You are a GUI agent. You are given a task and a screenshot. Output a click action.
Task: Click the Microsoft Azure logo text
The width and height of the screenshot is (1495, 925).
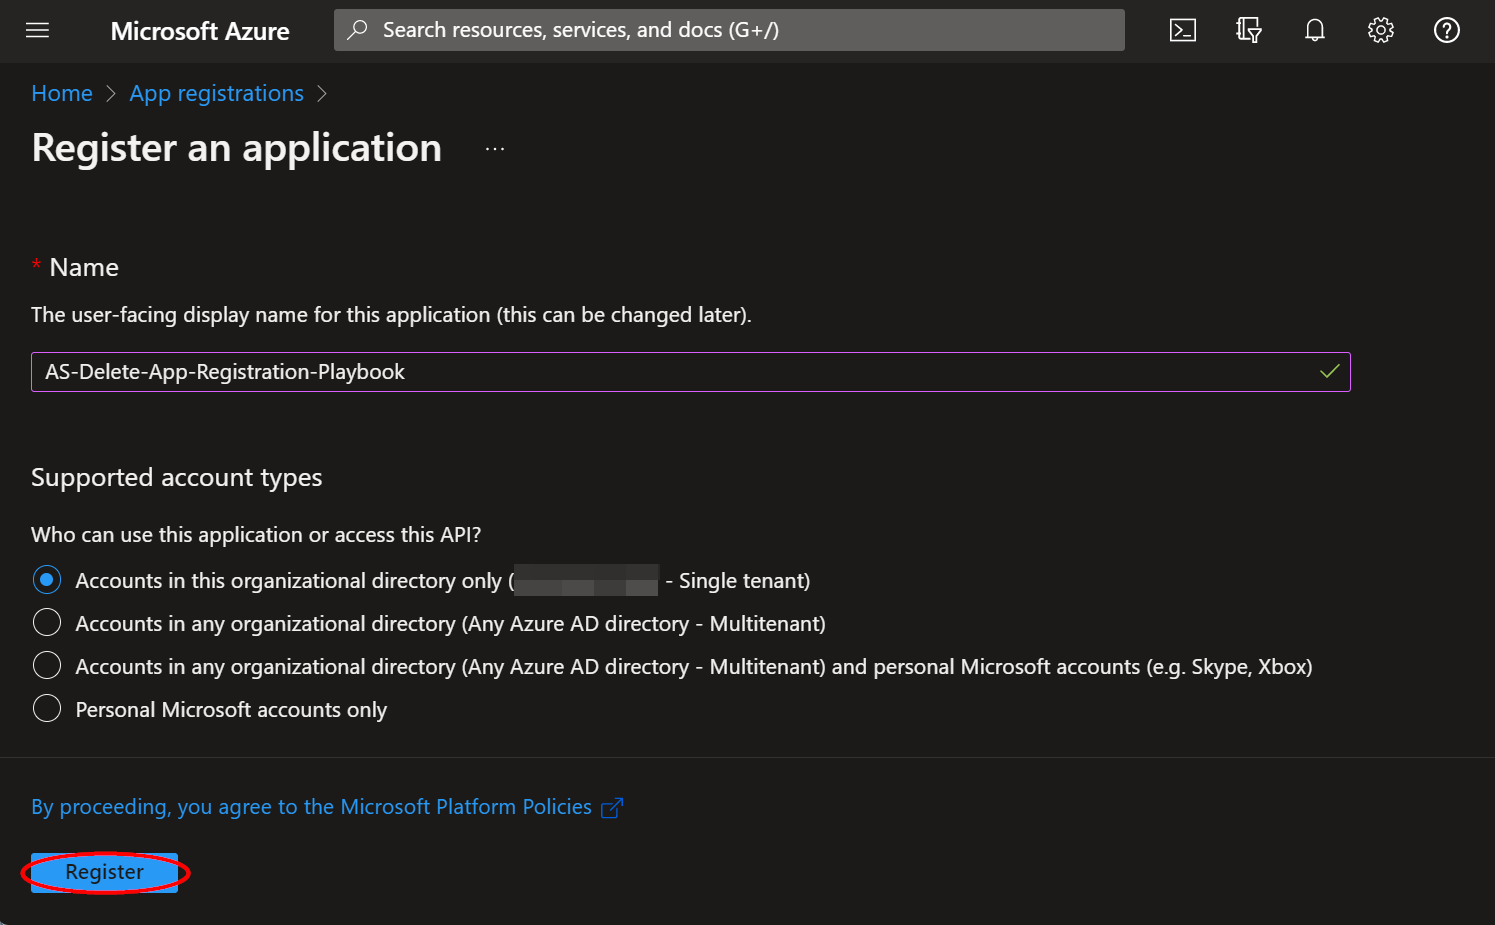(x=200, y=31)
